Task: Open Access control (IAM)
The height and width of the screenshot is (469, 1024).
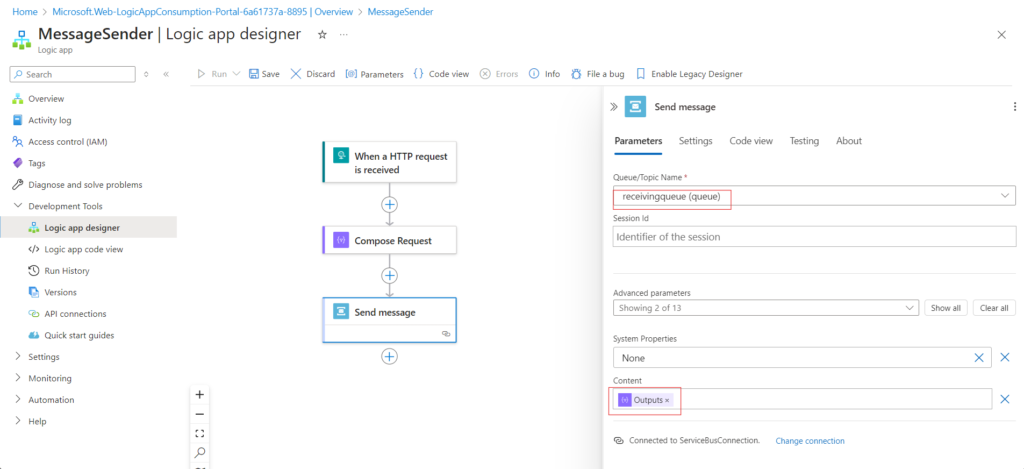Action: coord(67,142)
